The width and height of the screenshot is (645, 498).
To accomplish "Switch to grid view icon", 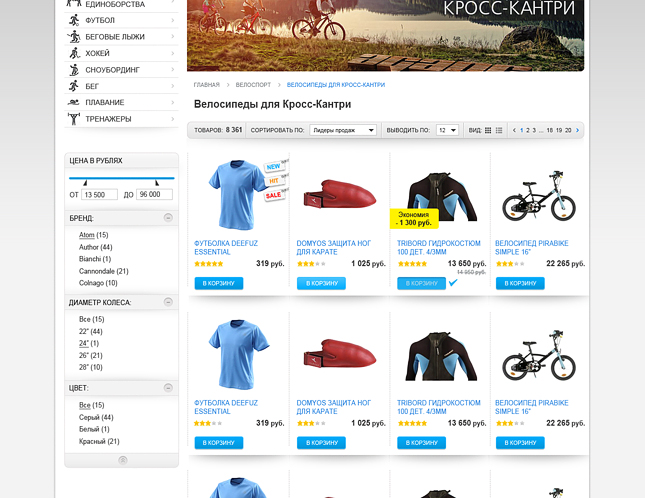I will 488,130.
